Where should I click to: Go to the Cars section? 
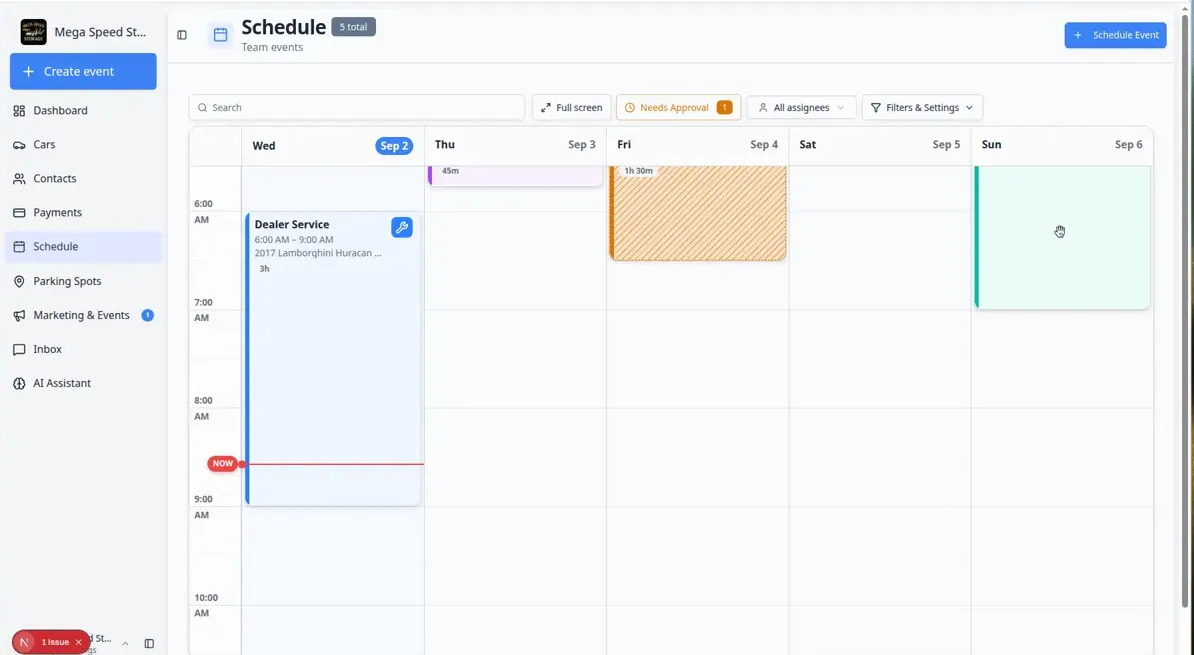[83, 145]
